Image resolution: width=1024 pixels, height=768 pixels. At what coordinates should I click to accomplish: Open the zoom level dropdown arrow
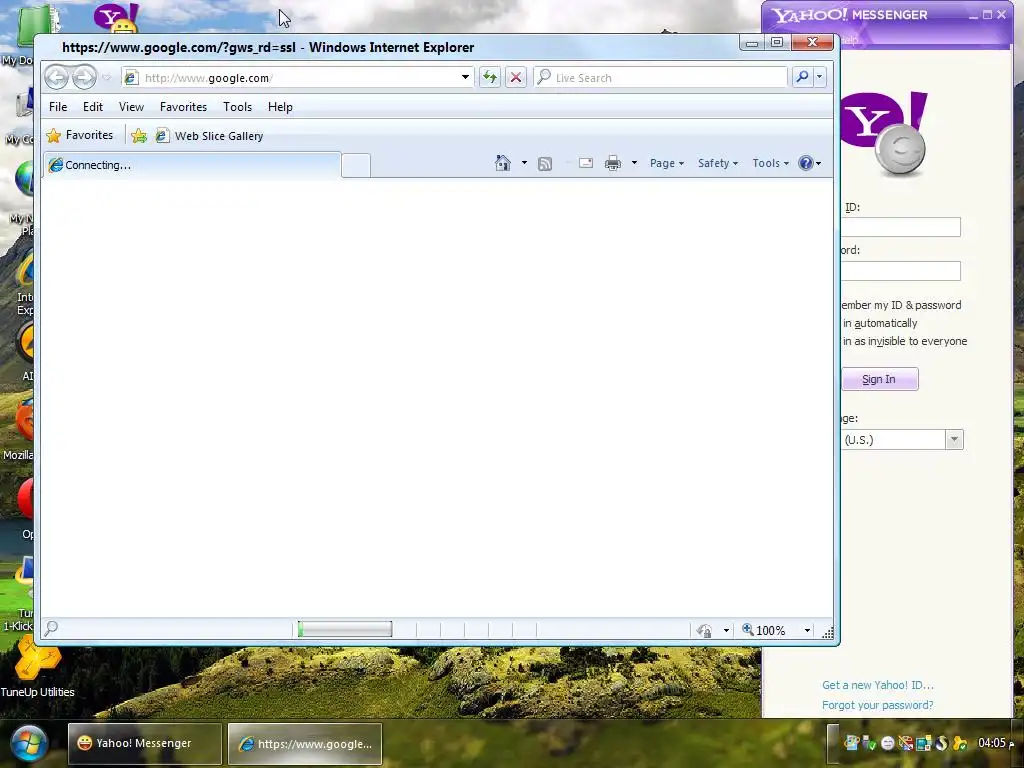(x=807, y=630)
